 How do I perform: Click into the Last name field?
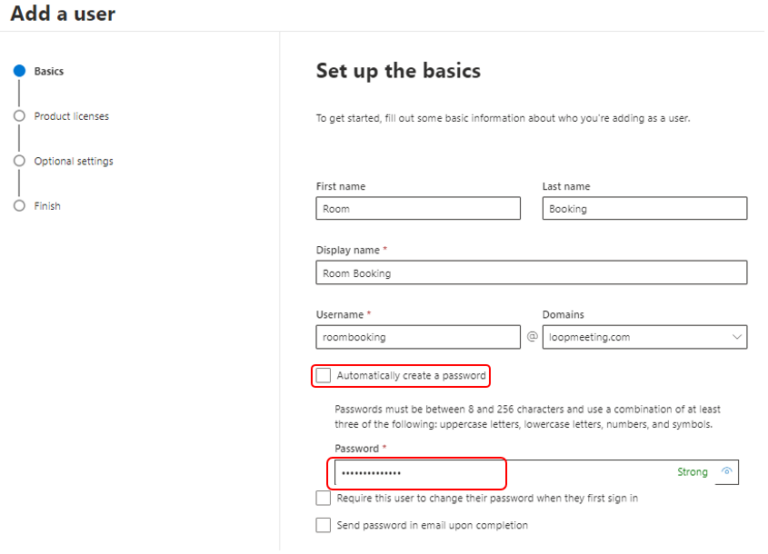click(645, 208)
